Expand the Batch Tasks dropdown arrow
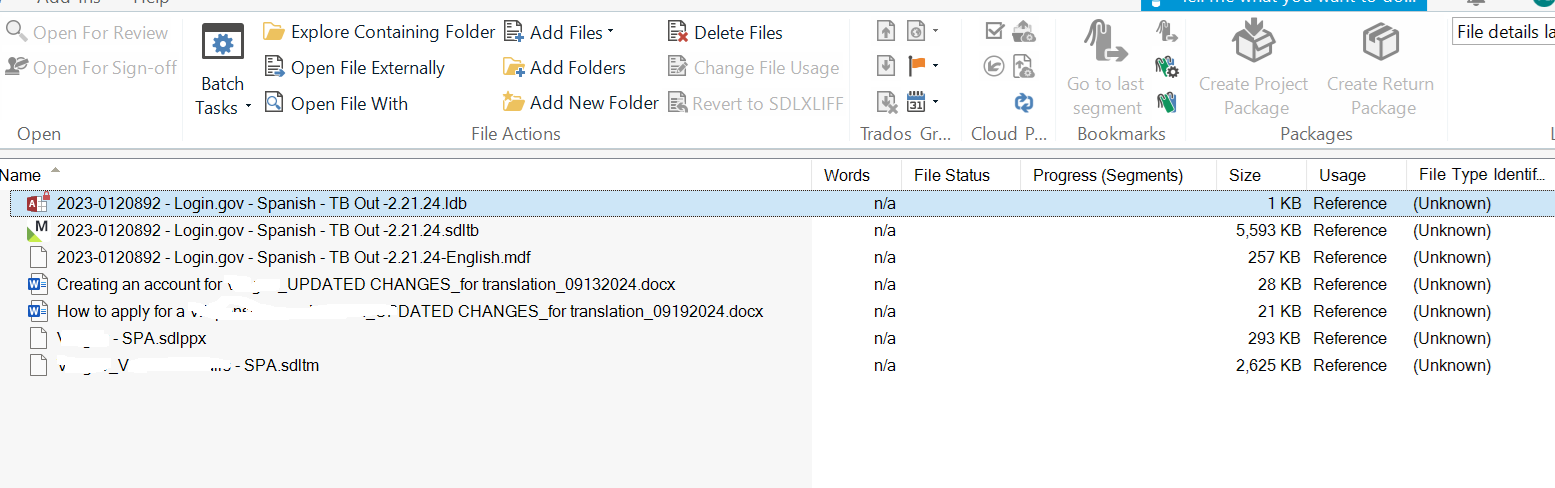This screenshot has width=1555, height=488. 248,108
